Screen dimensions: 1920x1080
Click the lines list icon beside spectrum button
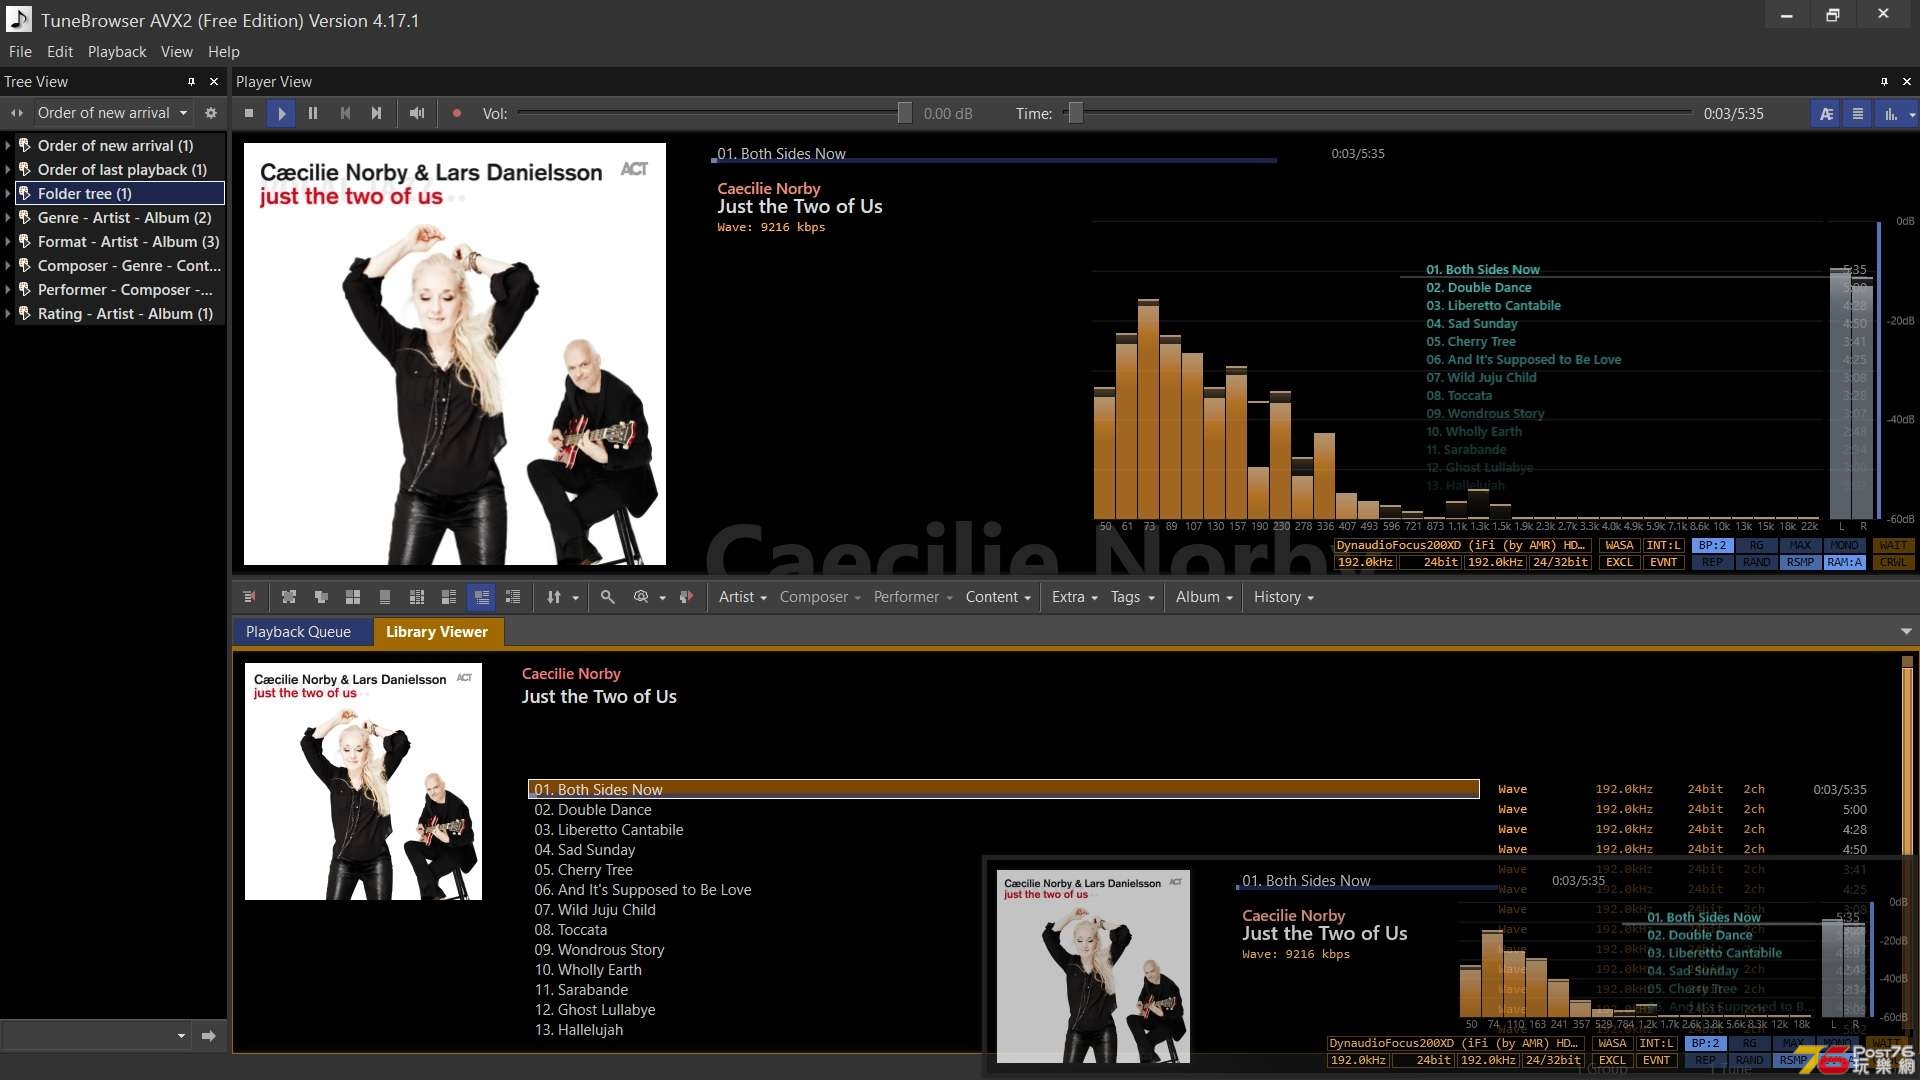click(1858, 114)
